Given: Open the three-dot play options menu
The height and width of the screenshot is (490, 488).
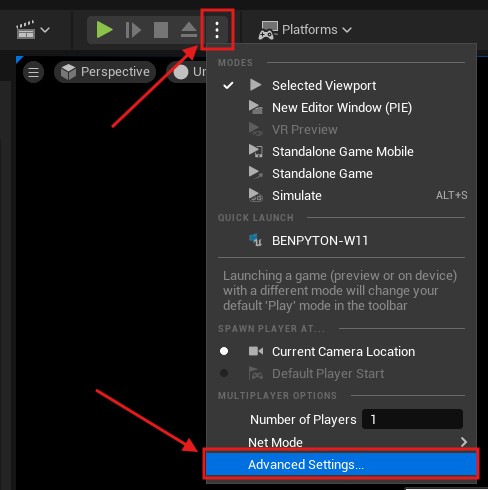Looking at the screenshot, I should point(217,30).
